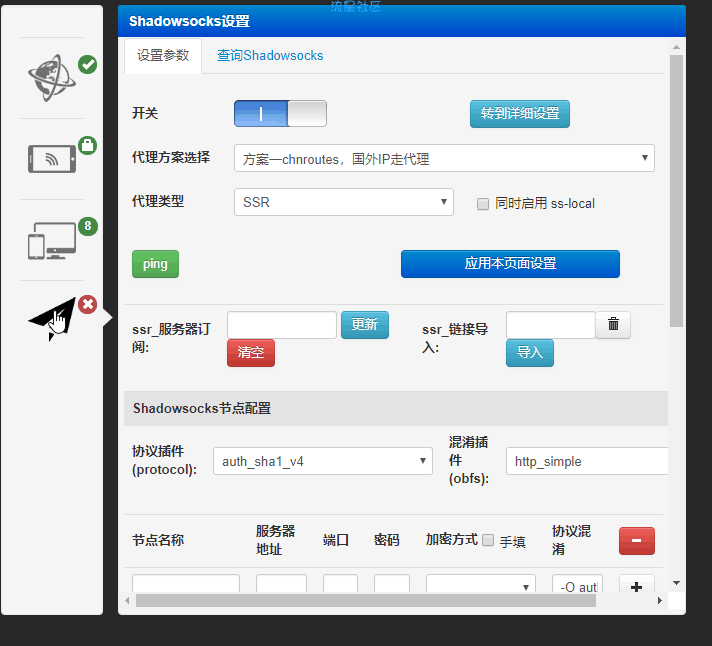Click the horizontal scrollbar right arrow
This screenshot has height=646, width=712.
point(660,601)
